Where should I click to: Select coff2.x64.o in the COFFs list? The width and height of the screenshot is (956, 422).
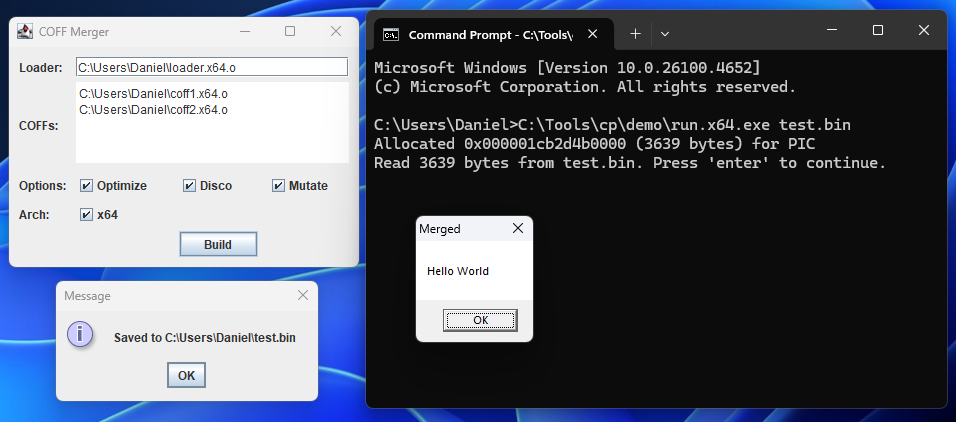[153, 109]
